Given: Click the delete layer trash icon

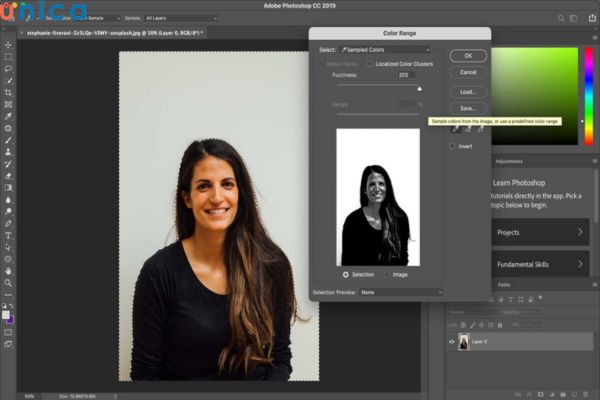Looking at the screenshot, I should (585, 394).
